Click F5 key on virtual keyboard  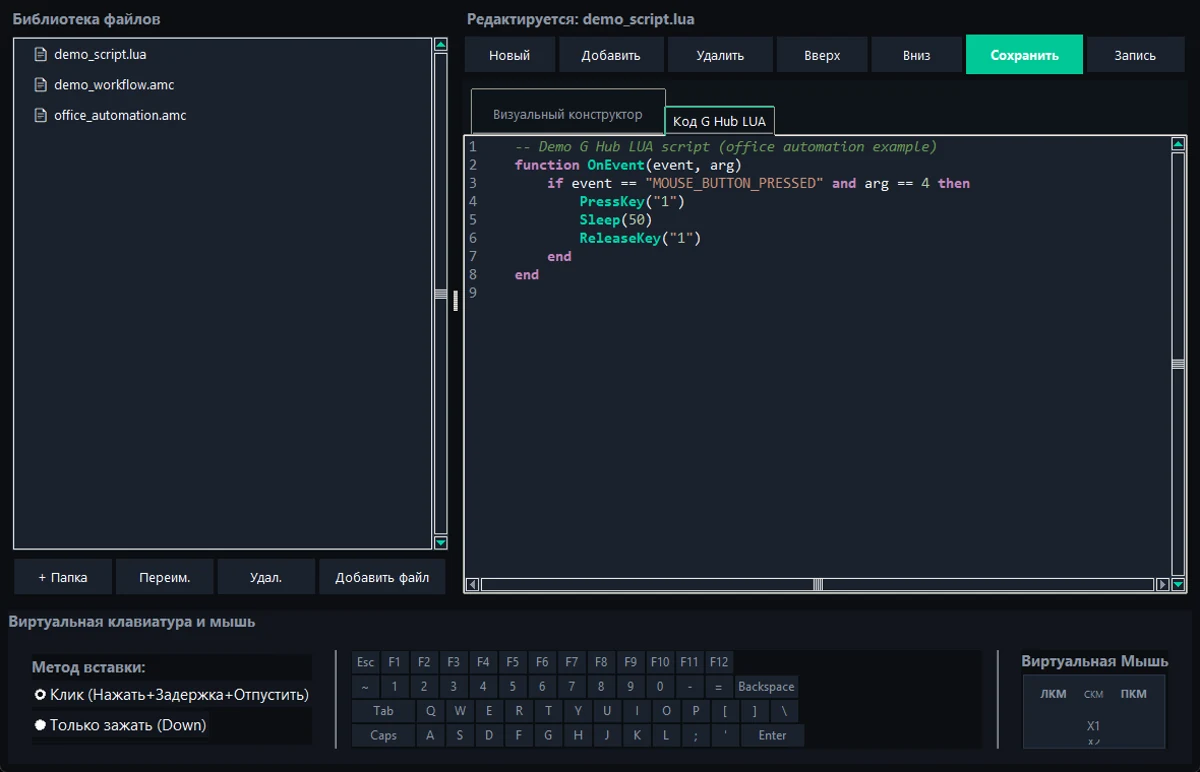pos(512,662)
